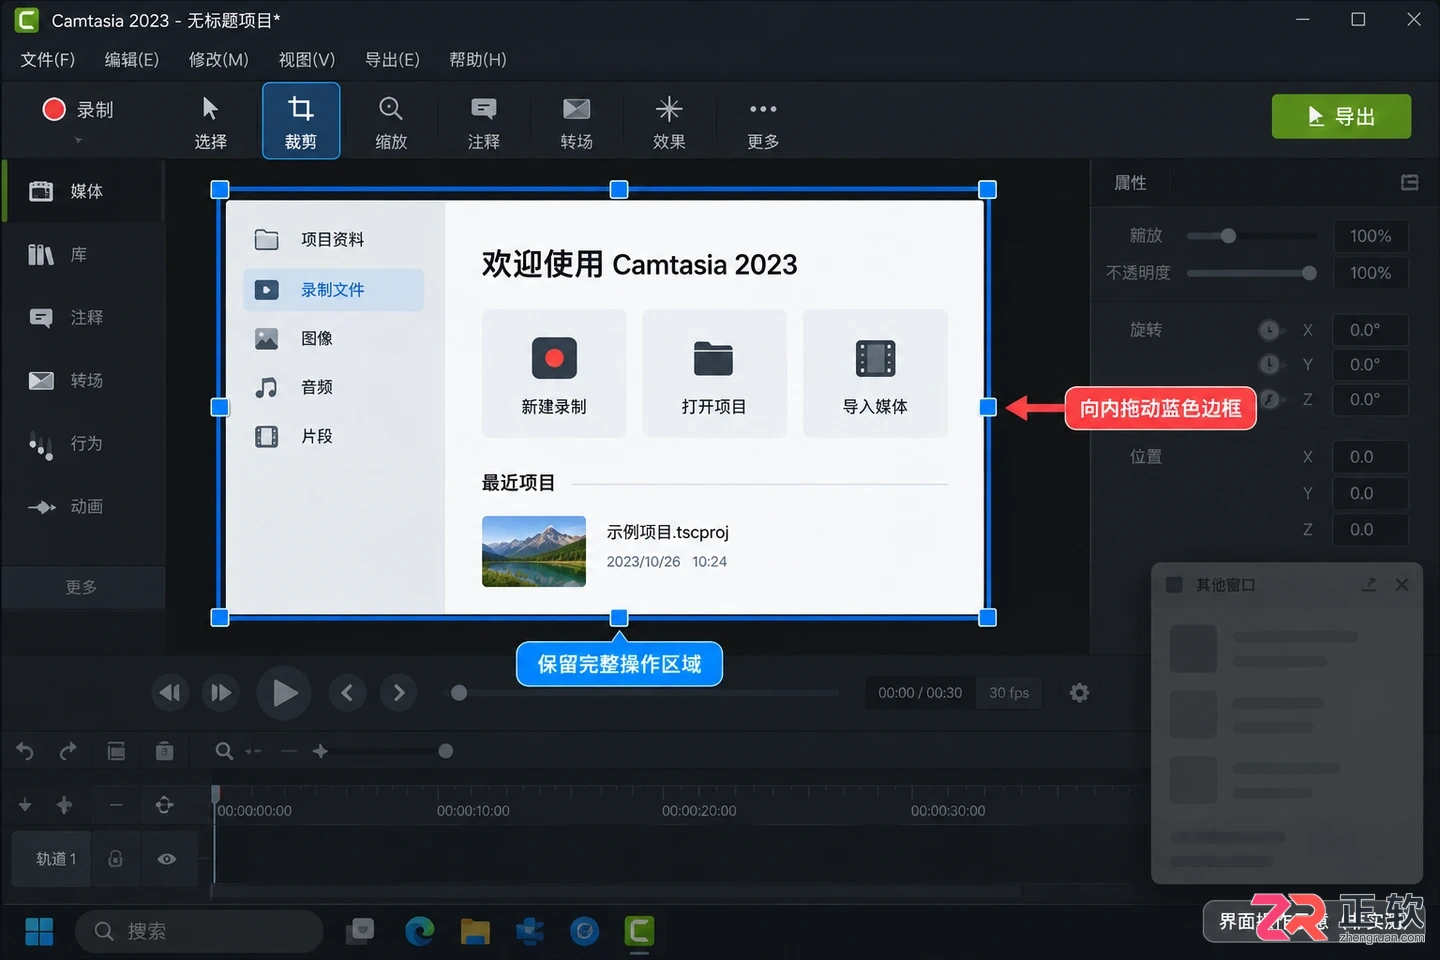
Task: Expand the toolbar 更多 ellipsis menu
Action: [763, 122]
